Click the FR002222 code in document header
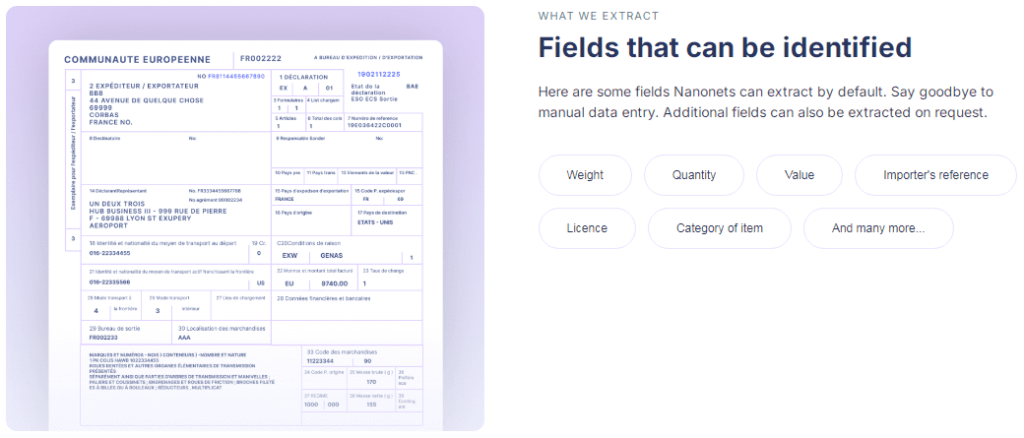1024x438 pixels. (262, 59)
